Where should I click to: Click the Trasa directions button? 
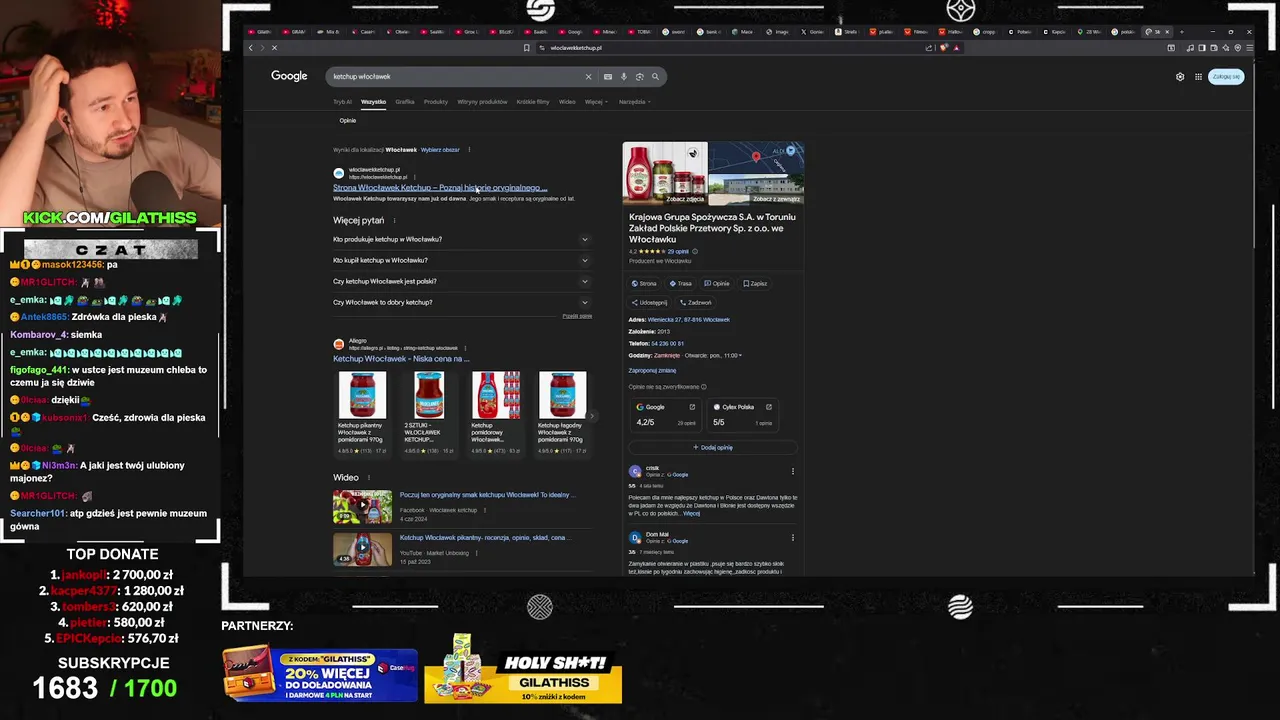(680, 283)
